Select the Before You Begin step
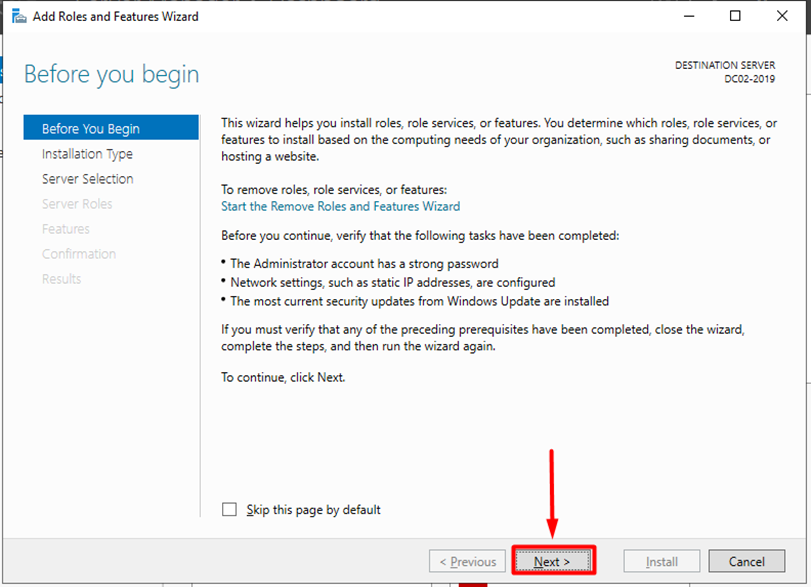811x587 pixels. point(91,129)
